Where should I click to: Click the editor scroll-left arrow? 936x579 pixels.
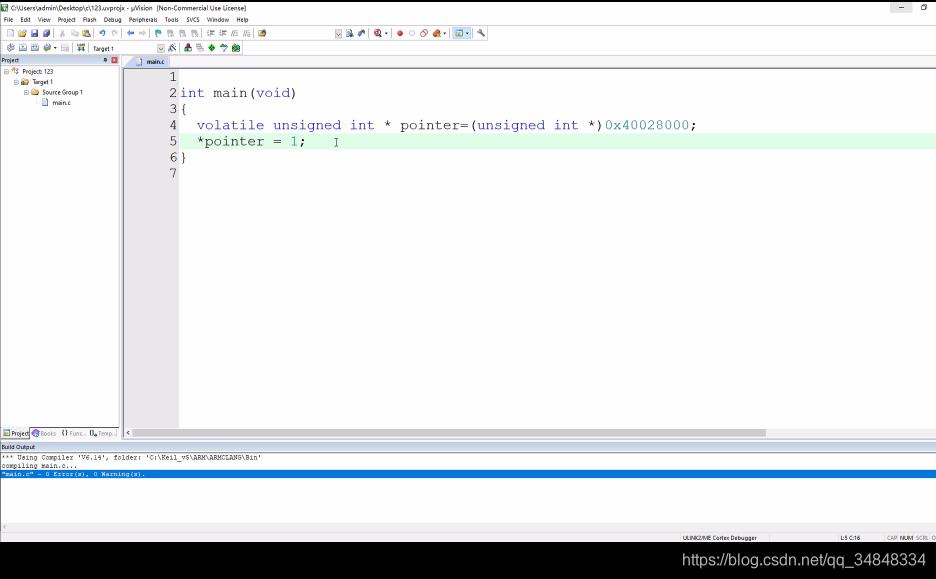pyautogui.click(x=128, y=433)
